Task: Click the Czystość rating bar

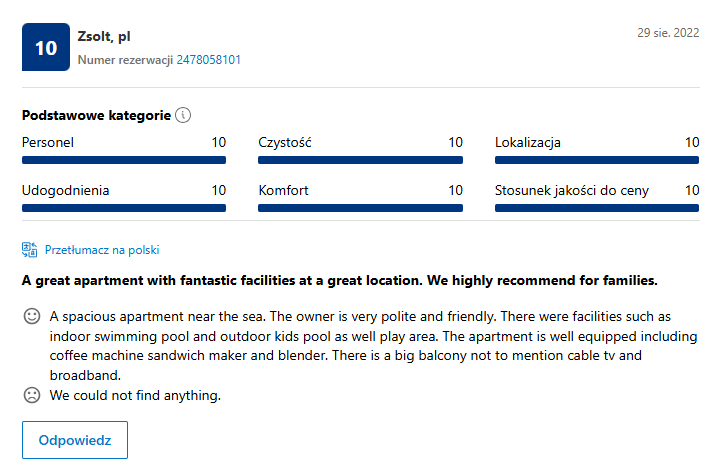Action: [x=360, y=160]
